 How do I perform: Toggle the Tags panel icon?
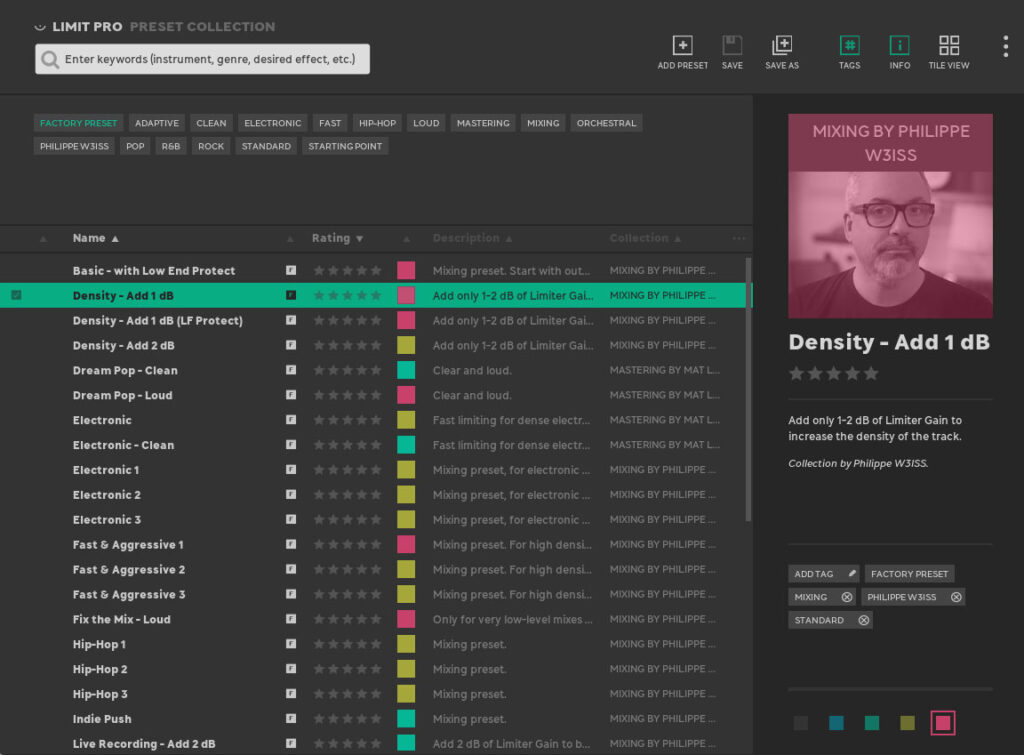click(849, 45)
